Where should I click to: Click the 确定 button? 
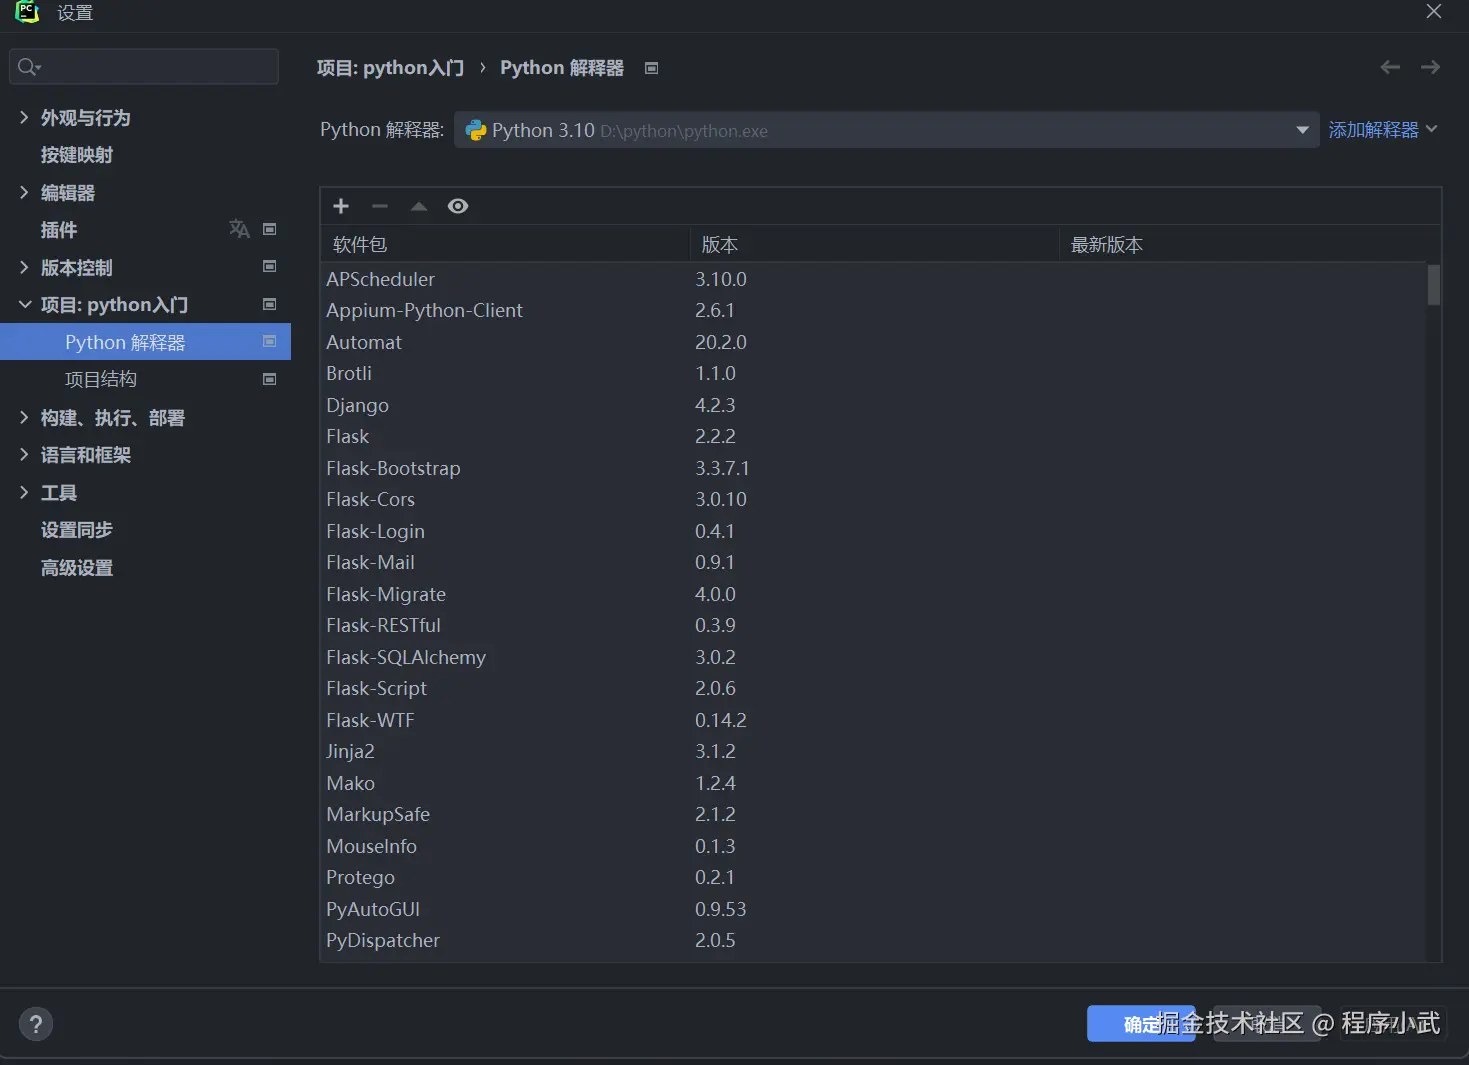click(x=1141, y=1024)
